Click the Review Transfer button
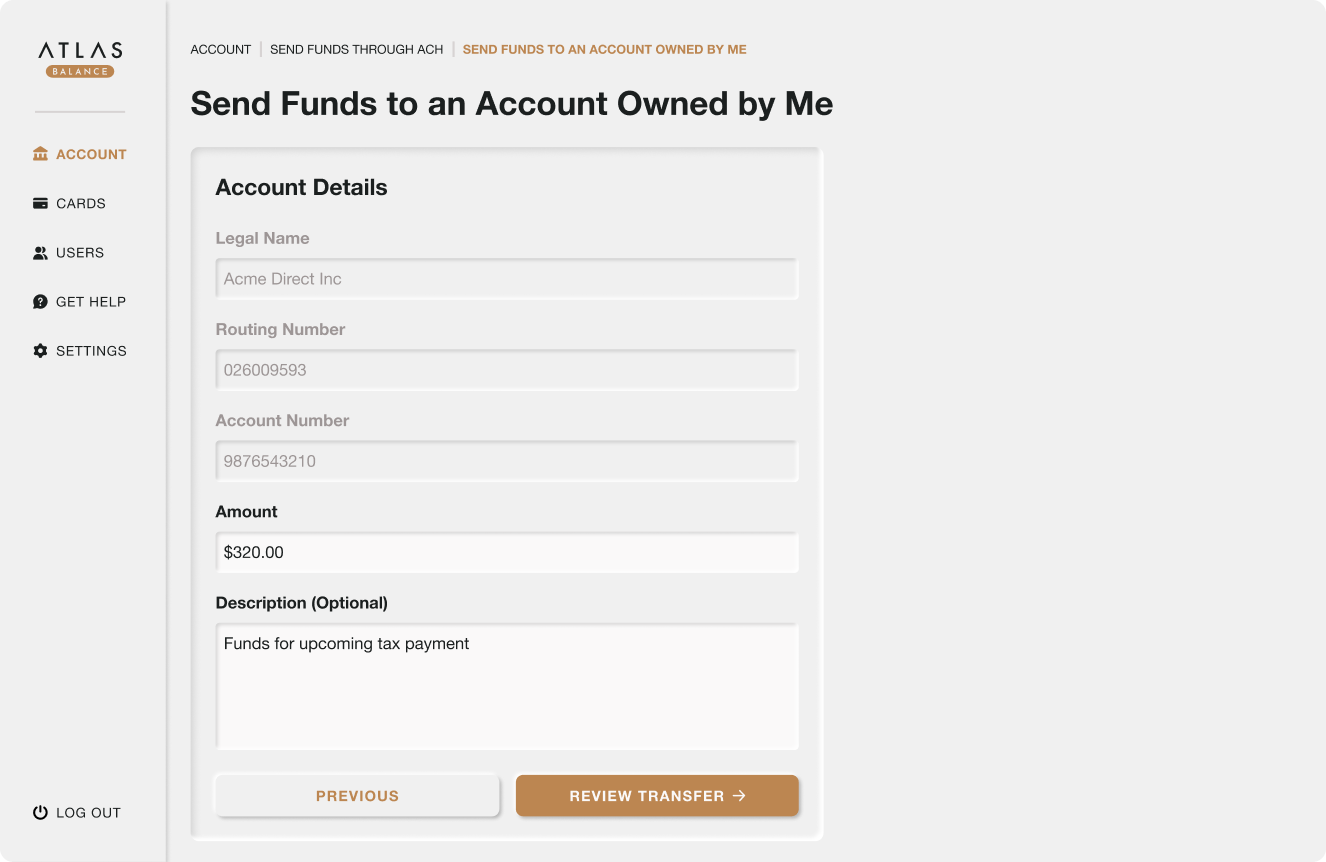Screen dimensions: 1326x862 [x=657, y=795]
